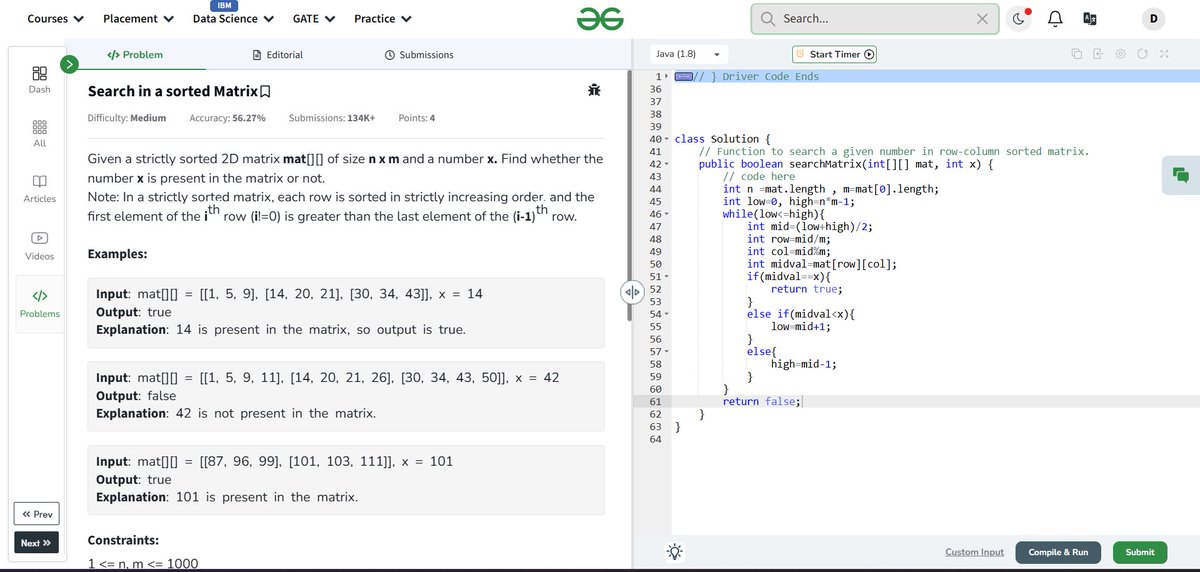Go to next problem with Next

pos(37,543)
